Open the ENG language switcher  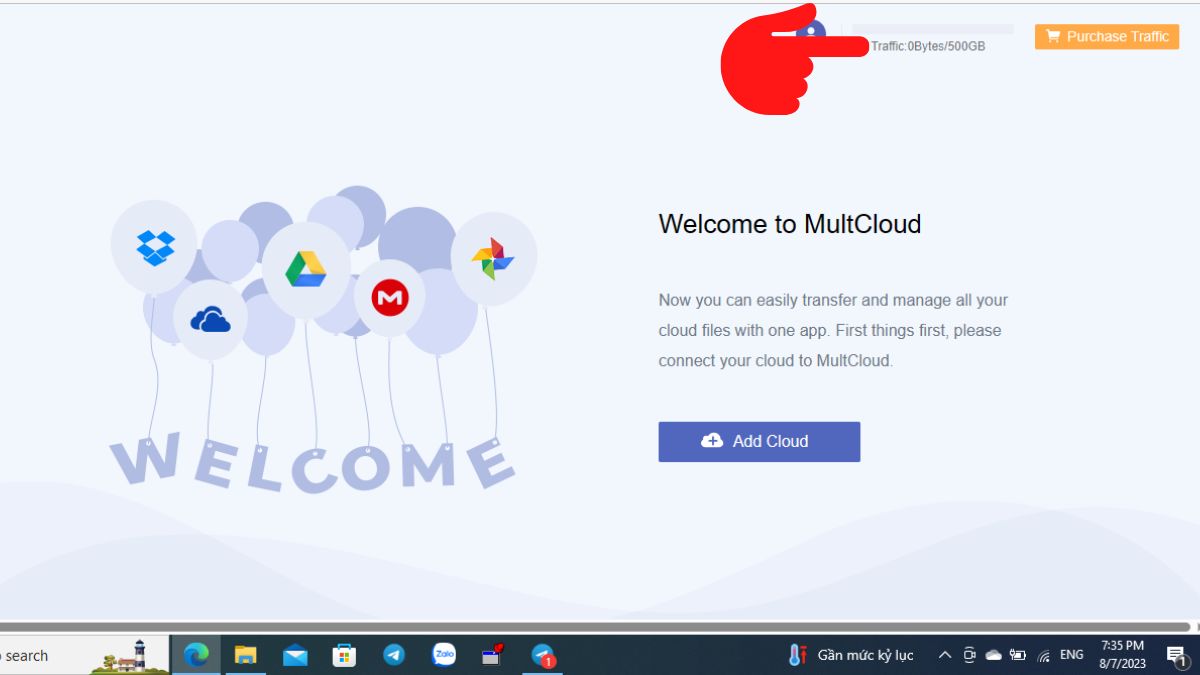click(1070, 655)
